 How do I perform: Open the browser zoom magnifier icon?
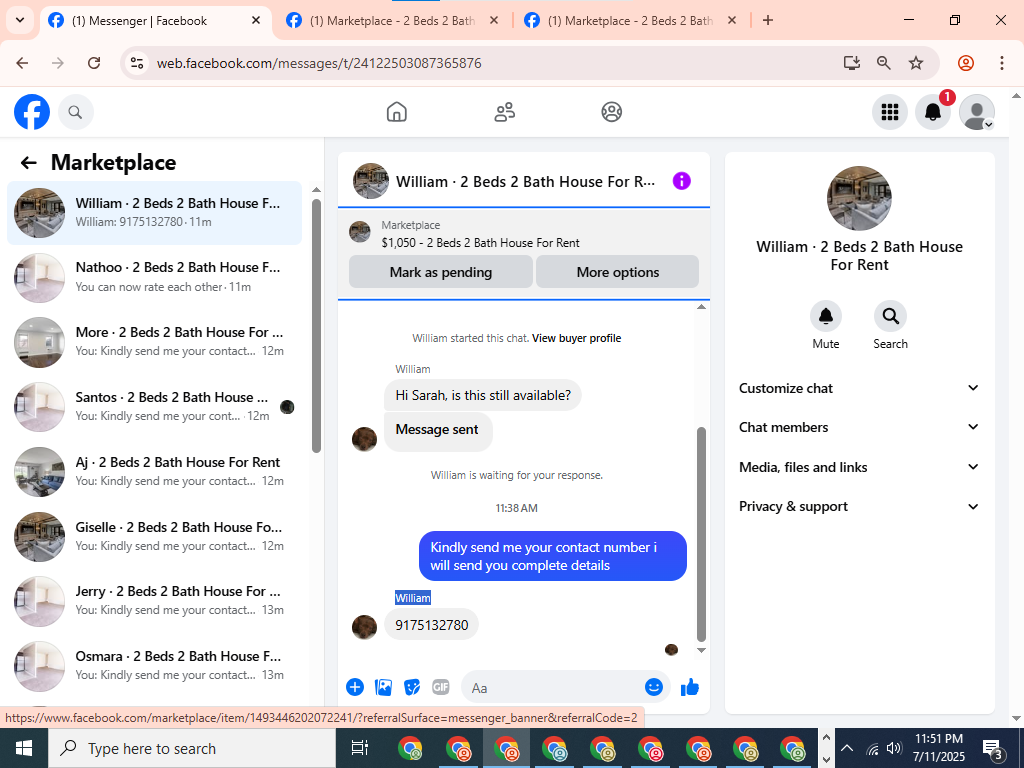884,63
